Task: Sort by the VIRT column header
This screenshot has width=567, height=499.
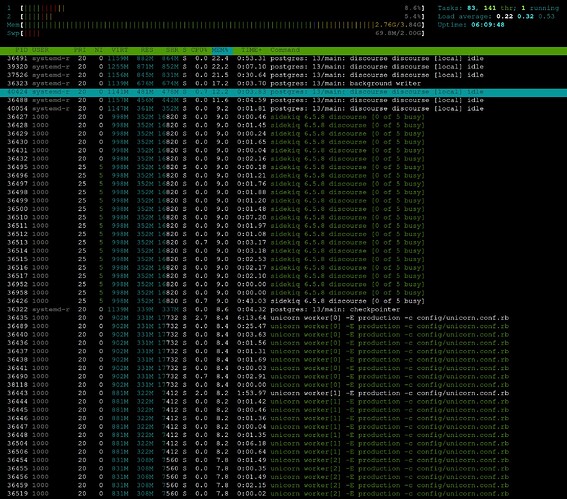Action: (120, 50)
